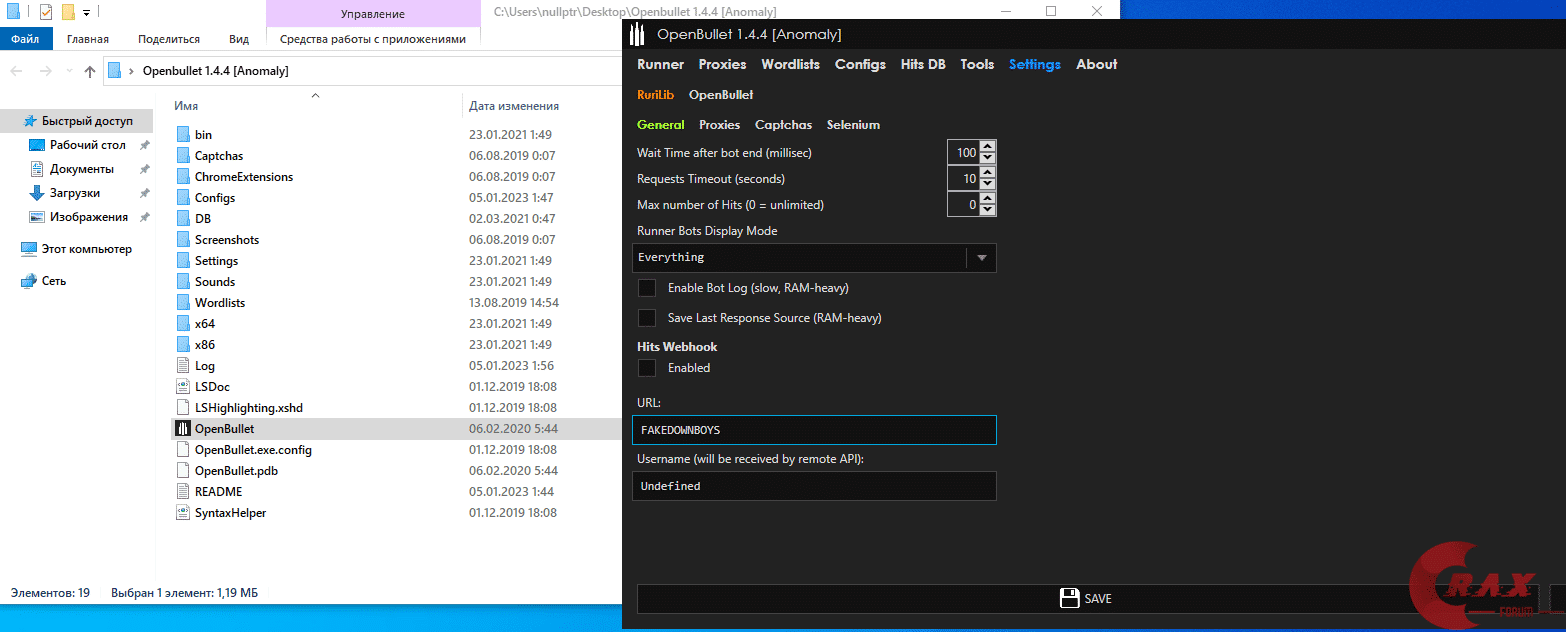Click the README file icon

point(183,491)
